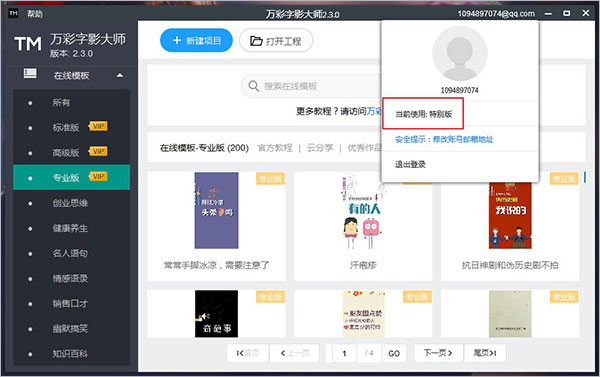Open the 云分享 tab
The image size is (600, 377).
click(320, 148)
